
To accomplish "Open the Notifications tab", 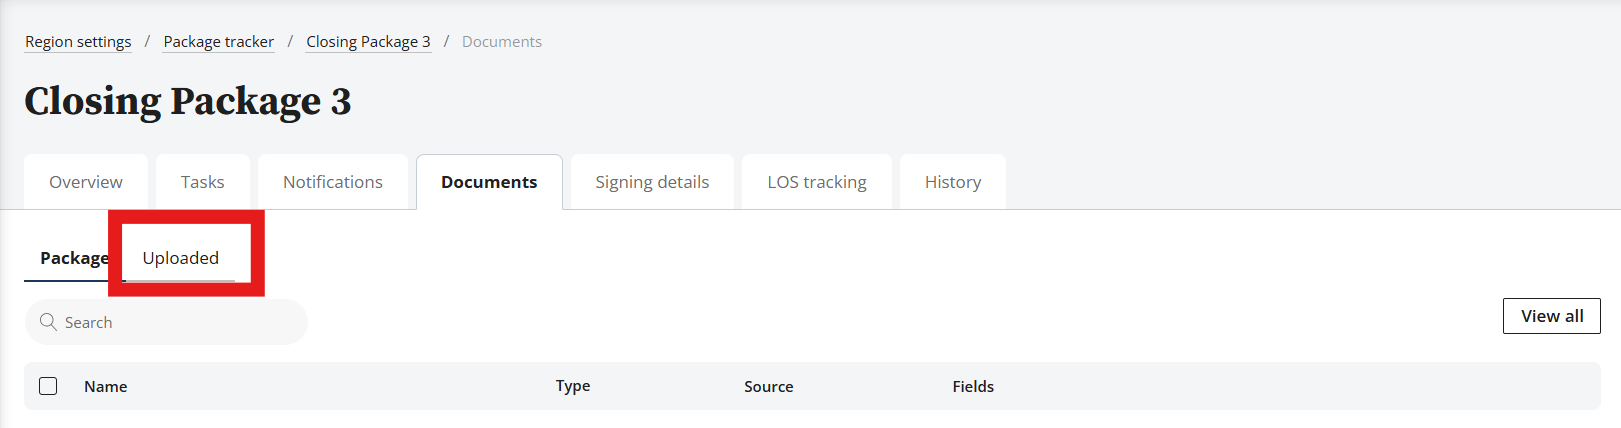I will [x=333, y=182].
